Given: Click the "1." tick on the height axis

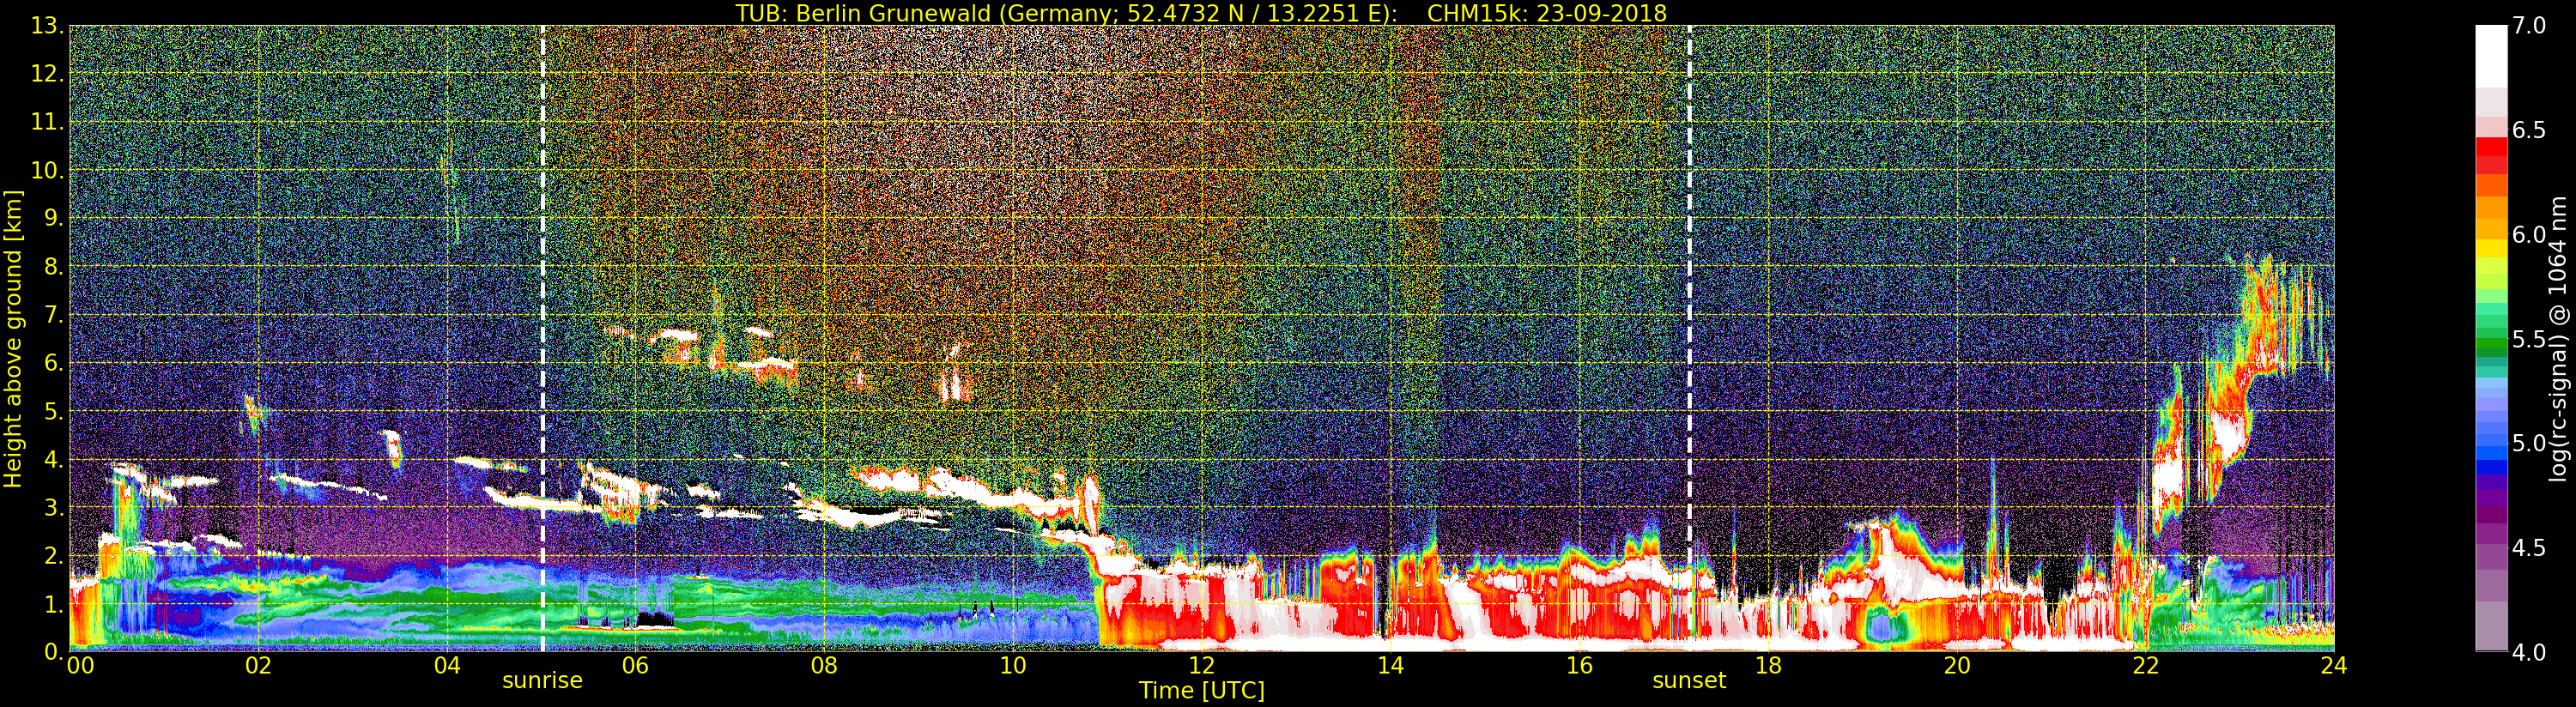Looking at the screenshot, I should [54, 603].
